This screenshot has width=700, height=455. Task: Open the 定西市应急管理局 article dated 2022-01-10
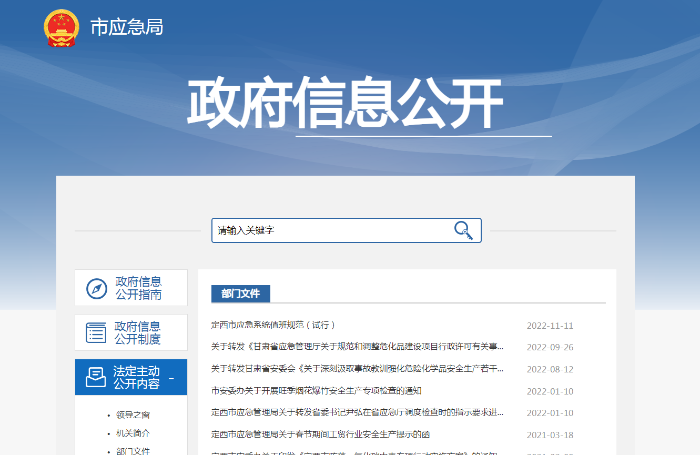357,413
